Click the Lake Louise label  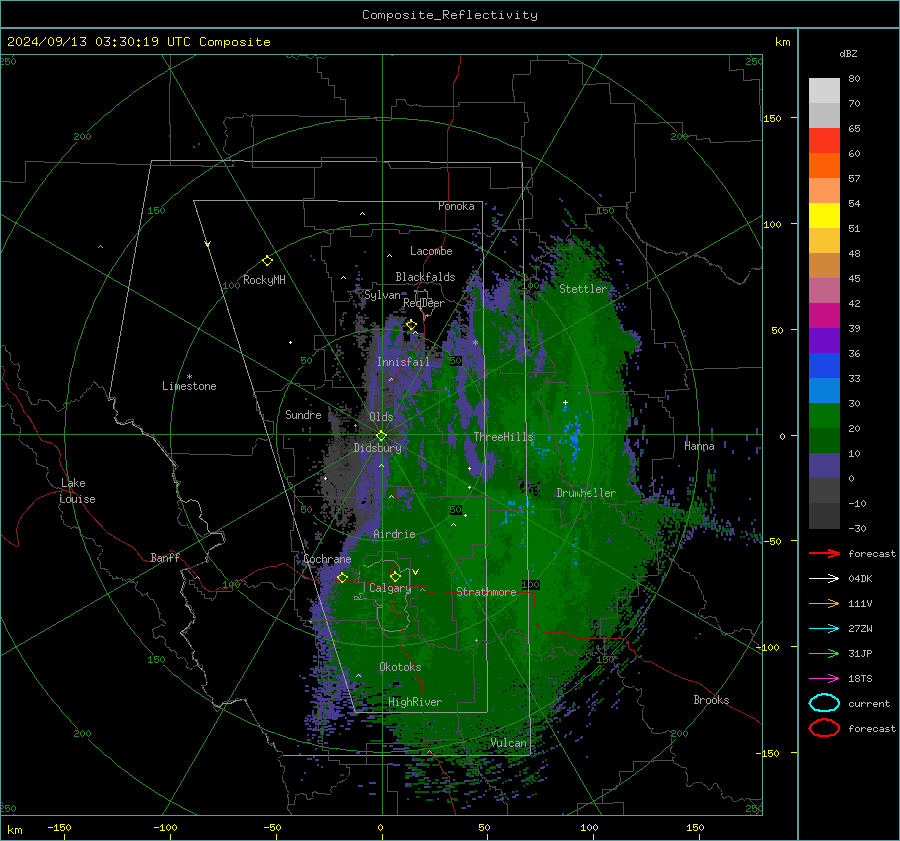77,491
